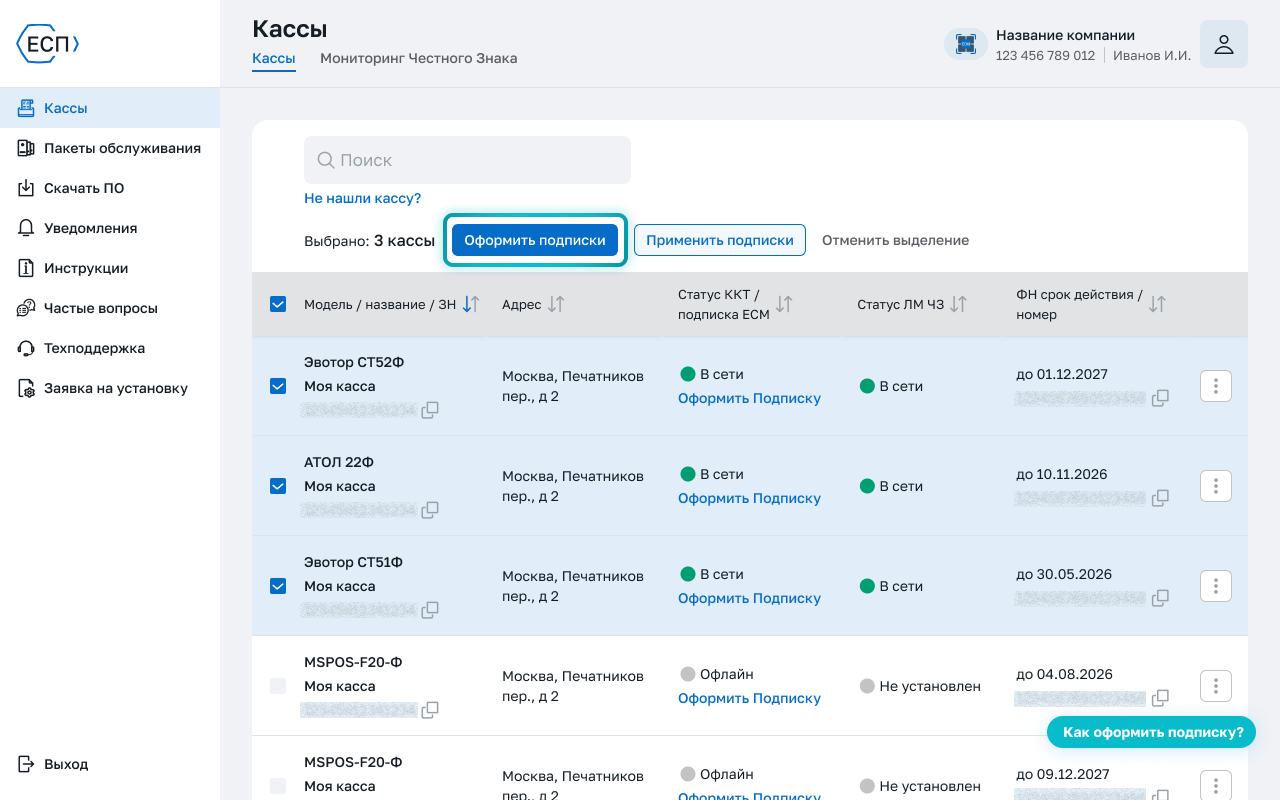
Task: Uncheck the АТОЛ 22Ф row checkbox
Action: pos(278,486)
